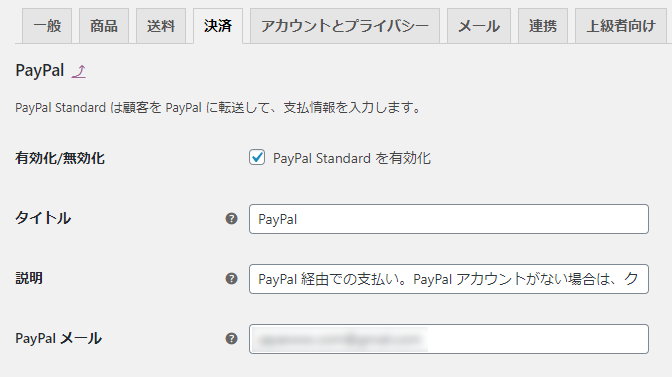Go to the アカウントとプライバシー tab
Screen dimensions: 672x377
click(x=345, y=26)
